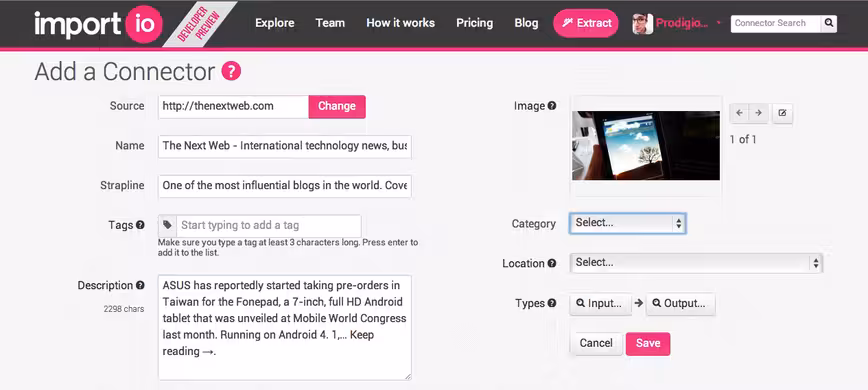Screen dimensions: 868x390
Task: Choose Output type button
Action: pos(680,304)
